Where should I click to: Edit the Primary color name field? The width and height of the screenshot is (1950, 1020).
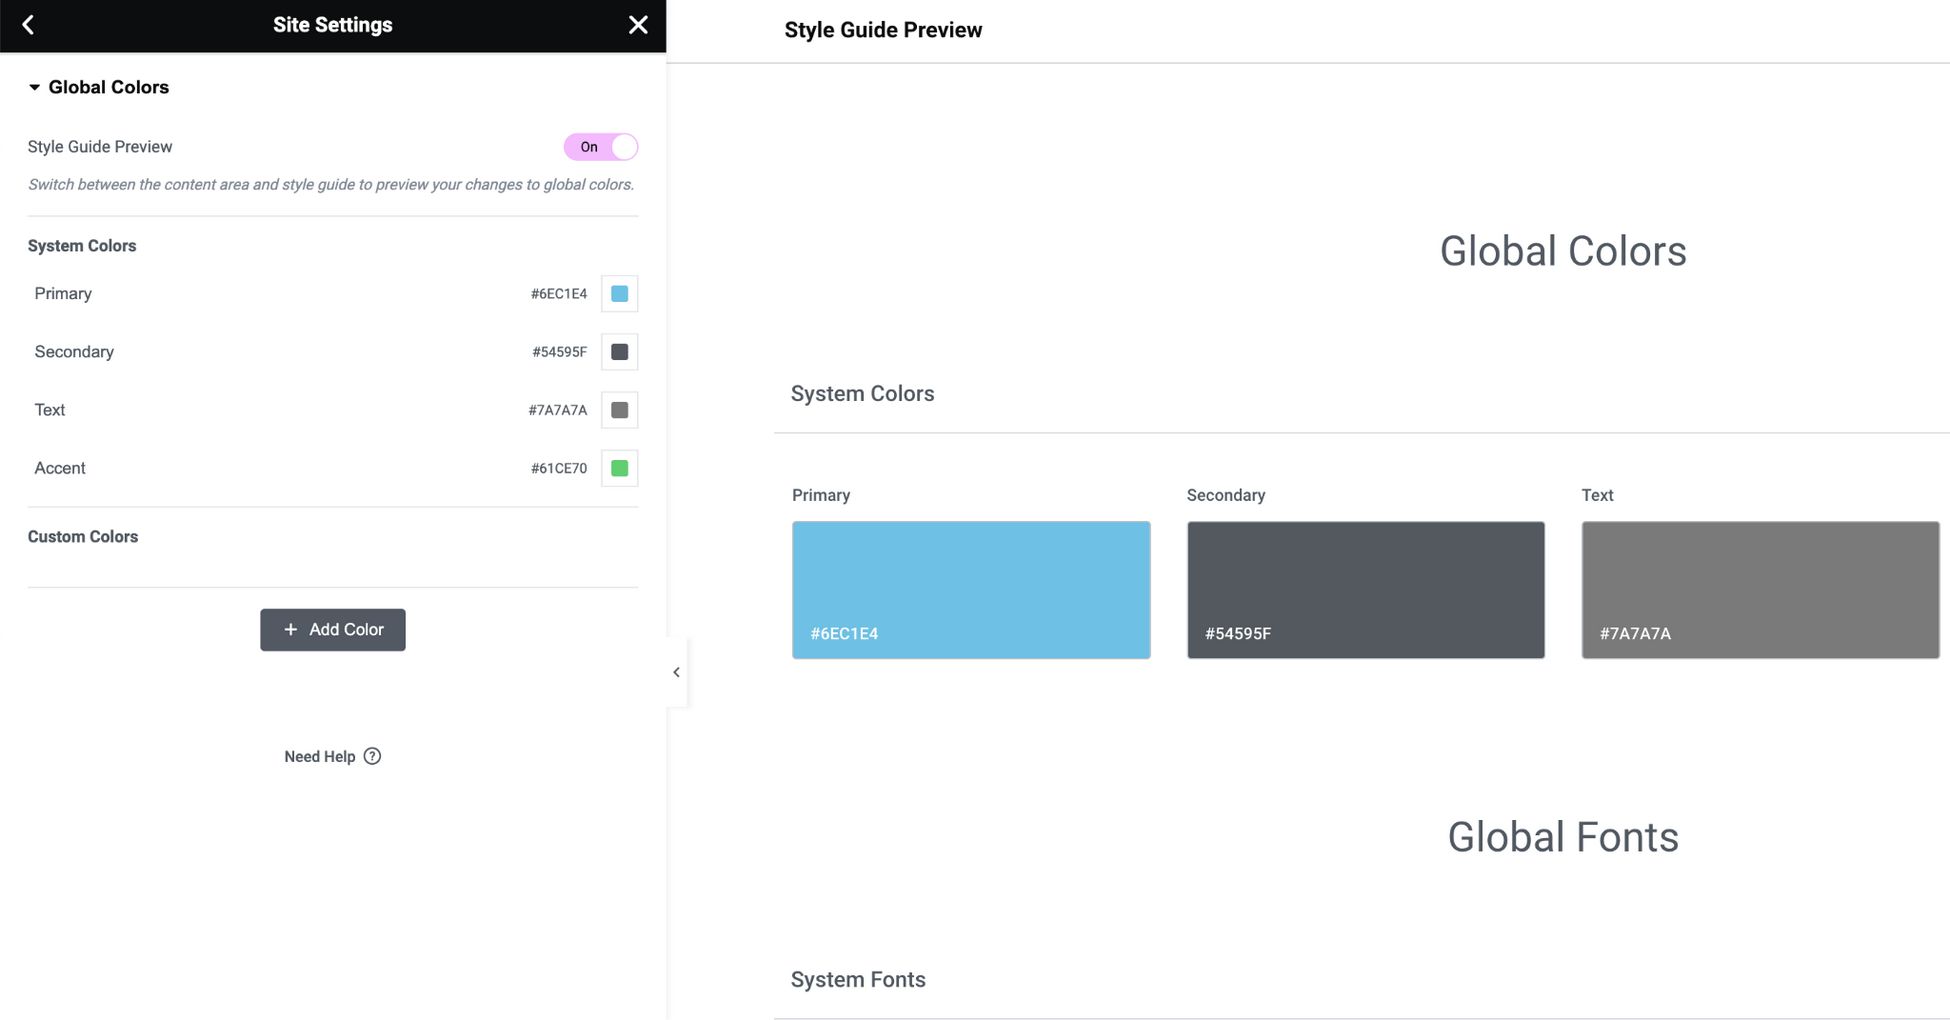pos(63,294)
